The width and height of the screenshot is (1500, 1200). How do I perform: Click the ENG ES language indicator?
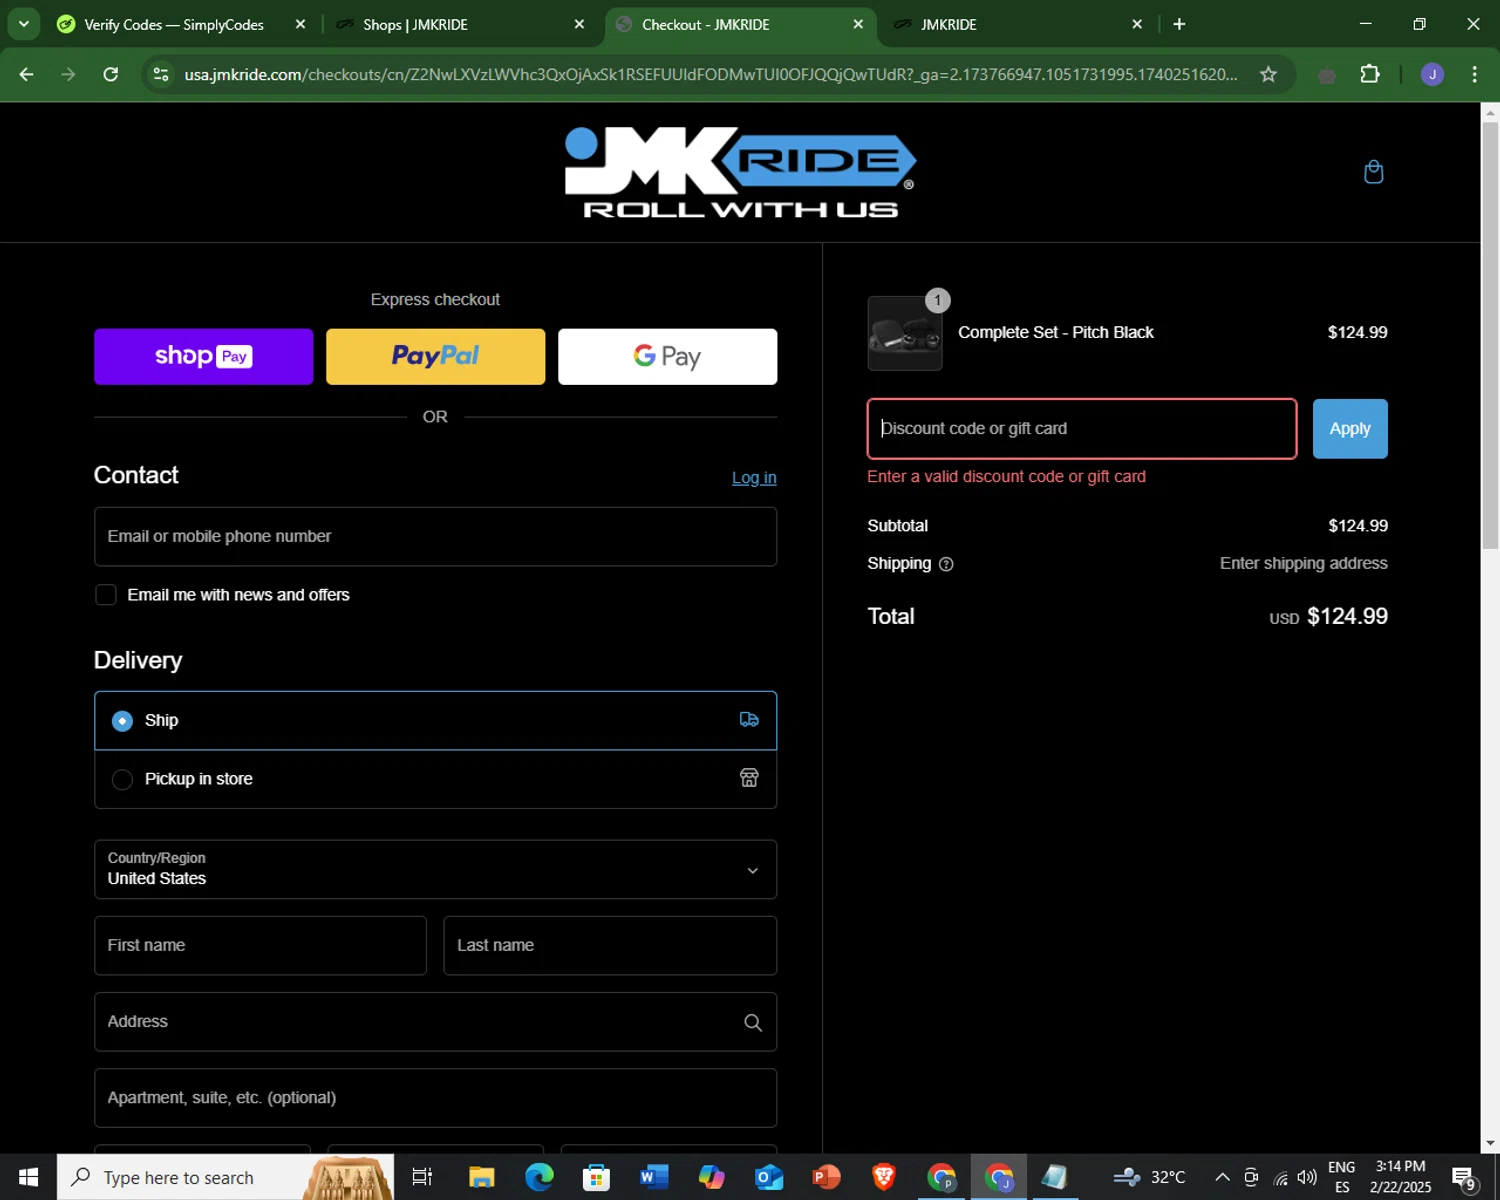[x=1342, y=1177]
